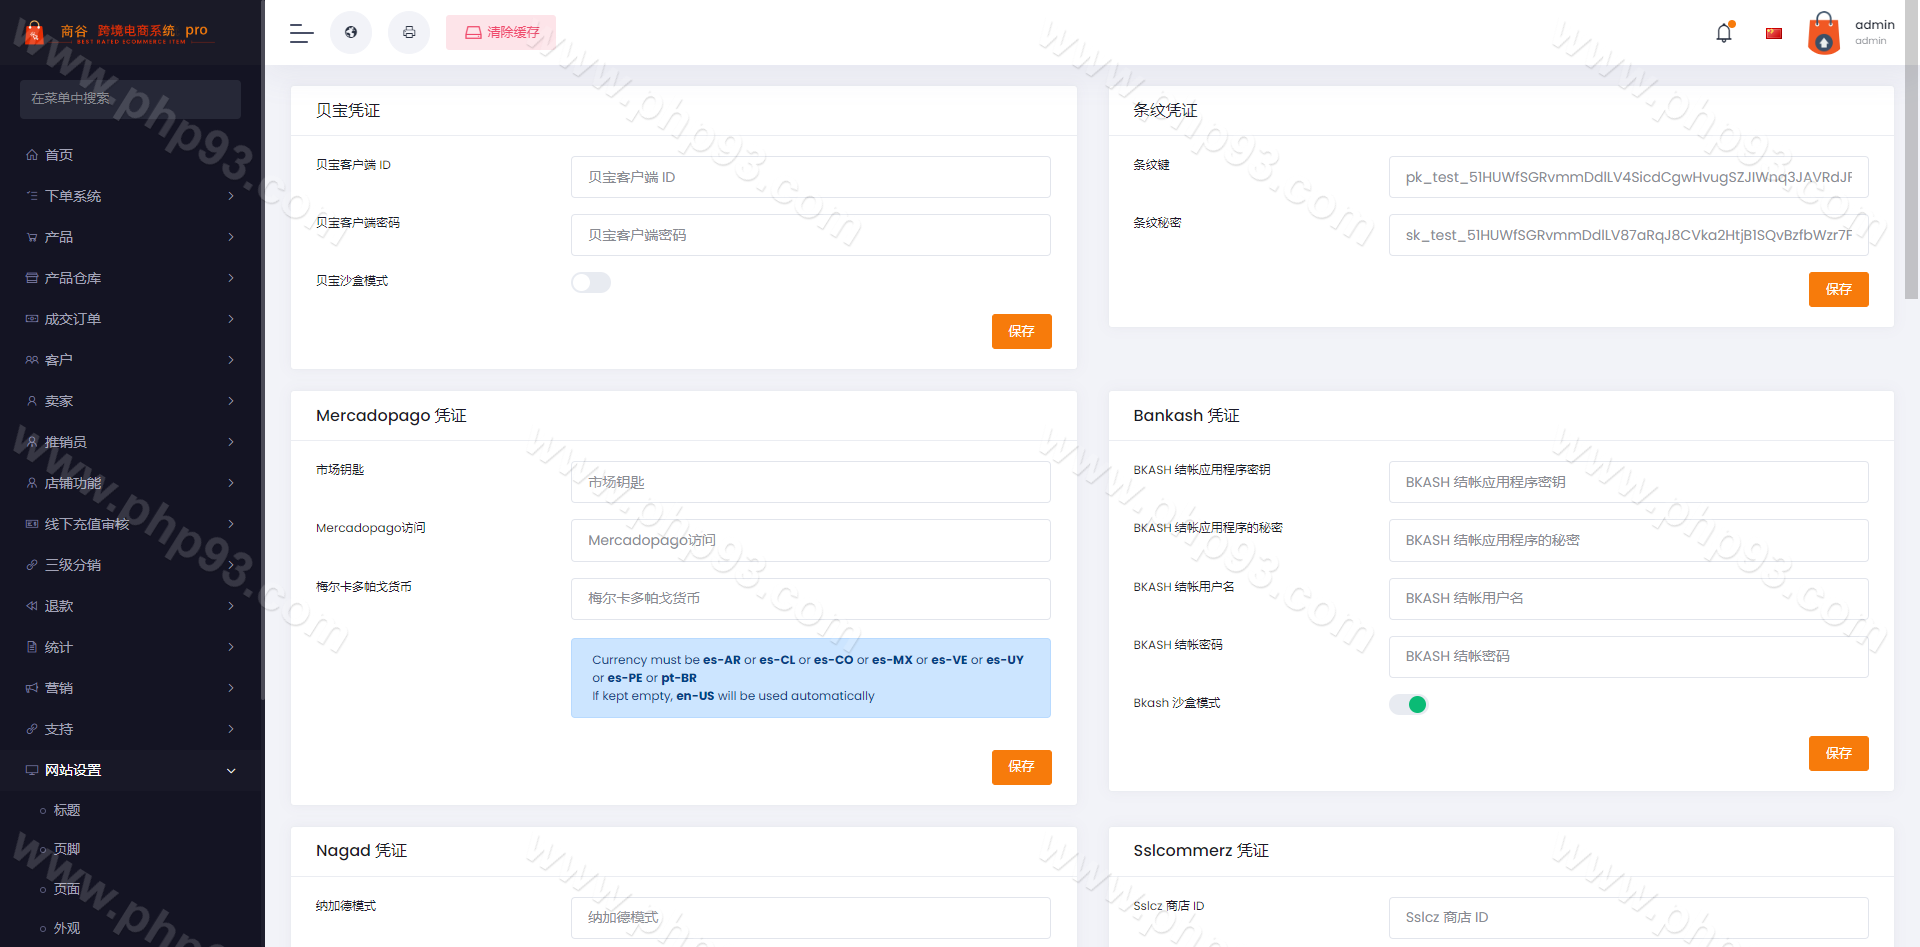Expand the 成交订单 menu chevron
1920x947 pixels.
point(231,319)
